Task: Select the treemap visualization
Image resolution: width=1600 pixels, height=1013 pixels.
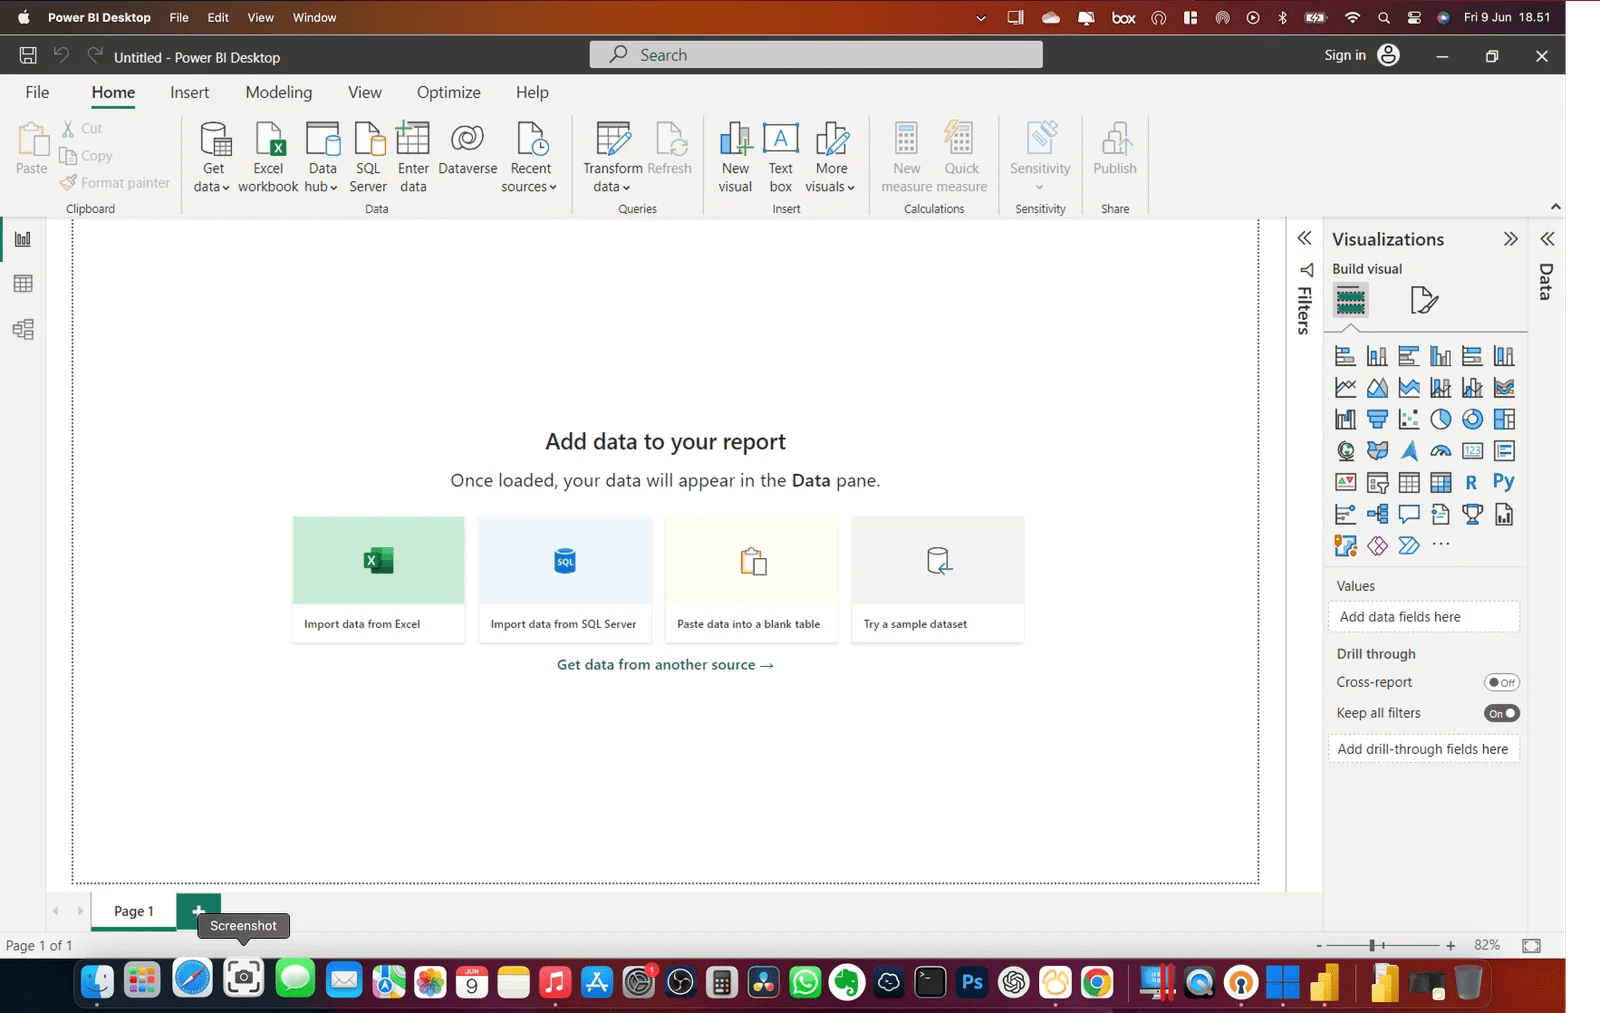Action: click(x=1504, y=419)
